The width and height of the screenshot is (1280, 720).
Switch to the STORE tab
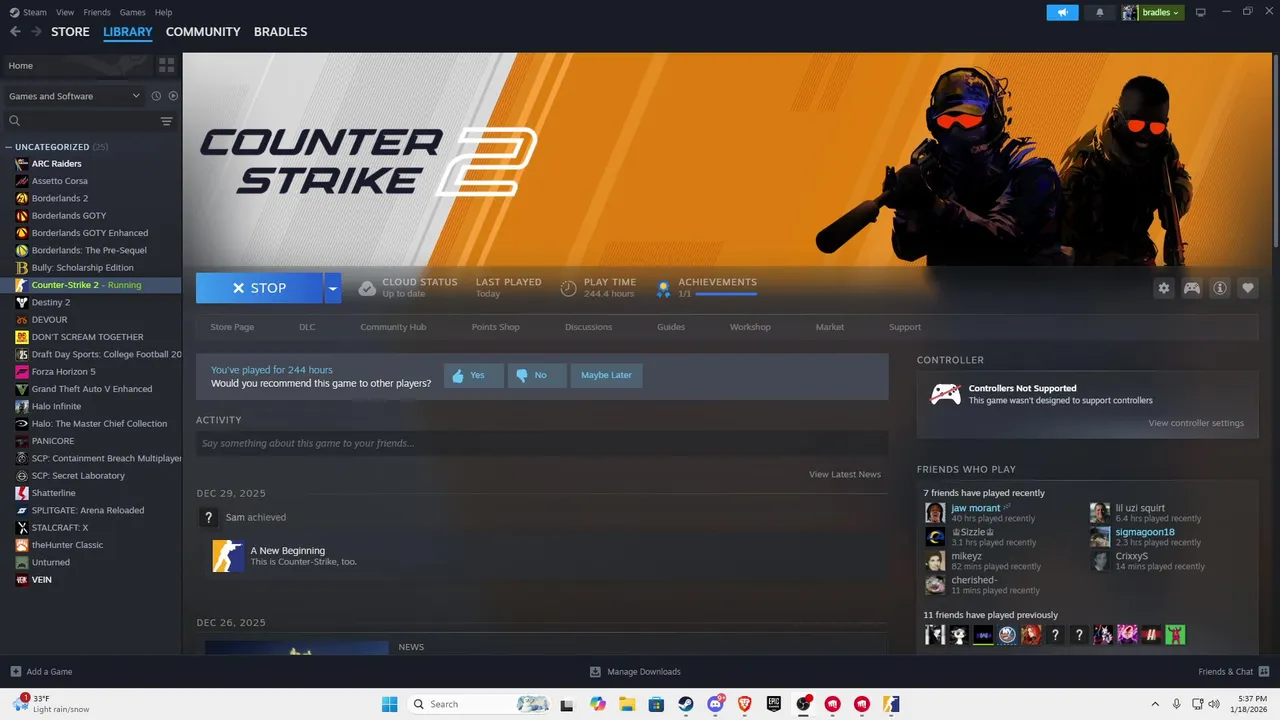(70, 32)
